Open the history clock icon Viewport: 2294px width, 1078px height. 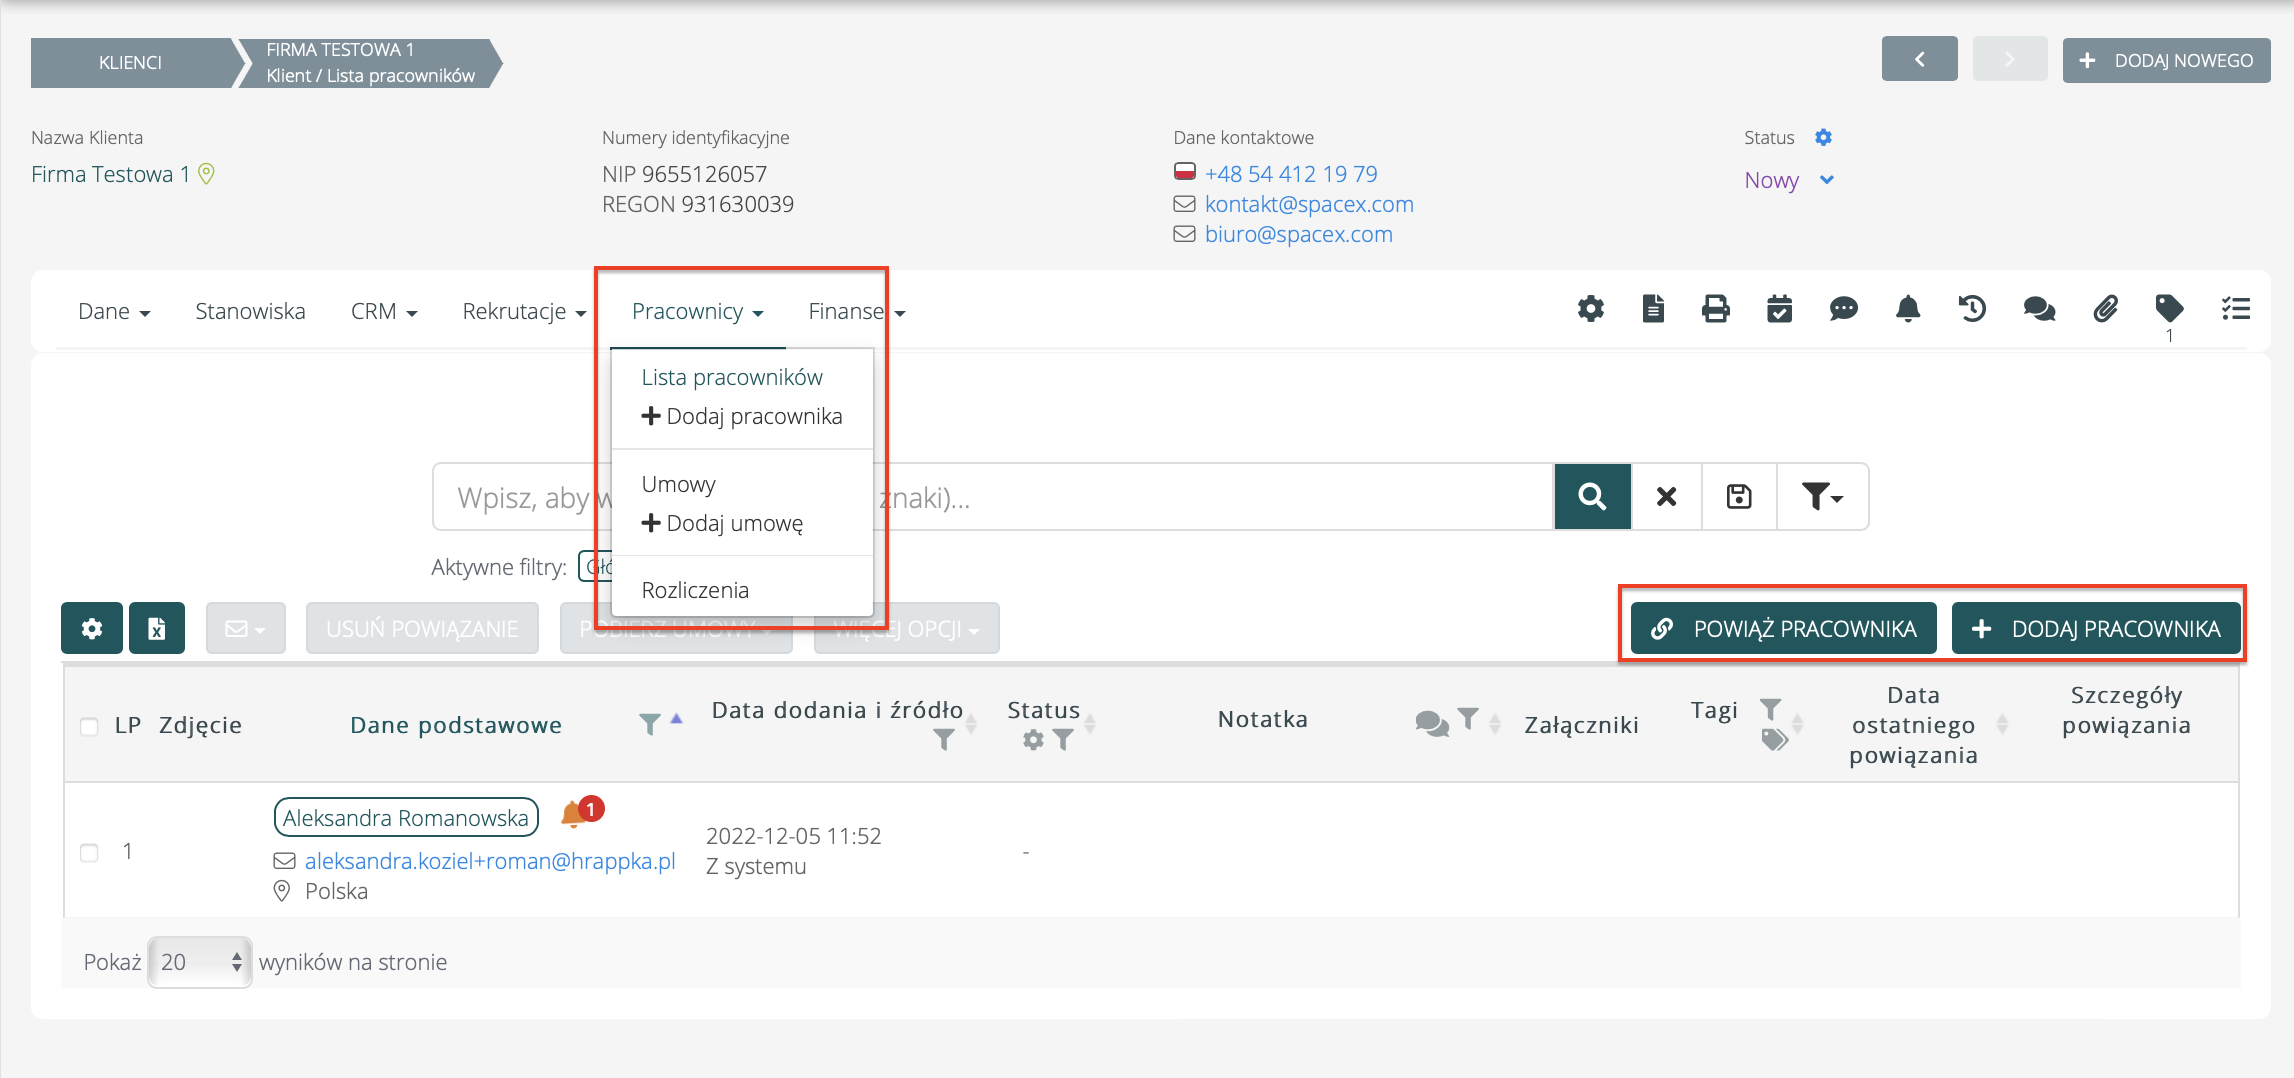tap(1971, 309)
